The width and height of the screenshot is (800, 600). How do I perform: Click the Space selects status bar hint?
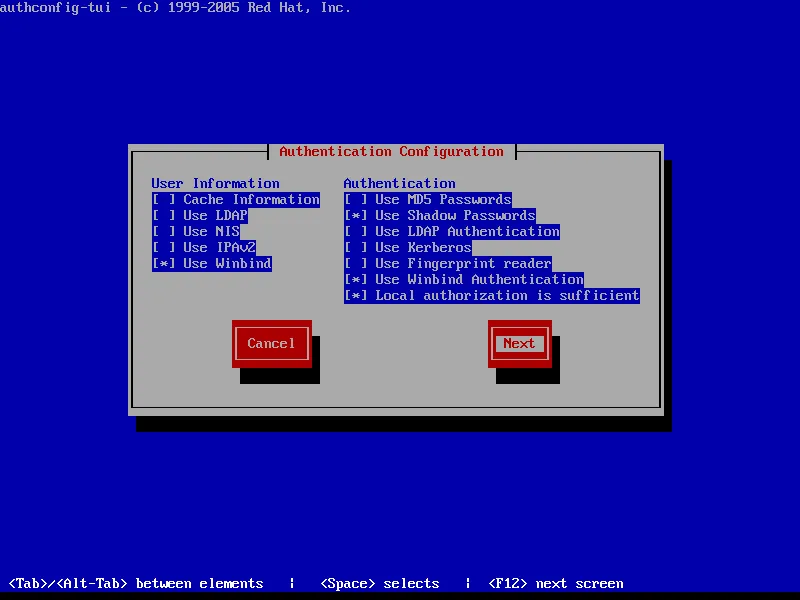379,583
